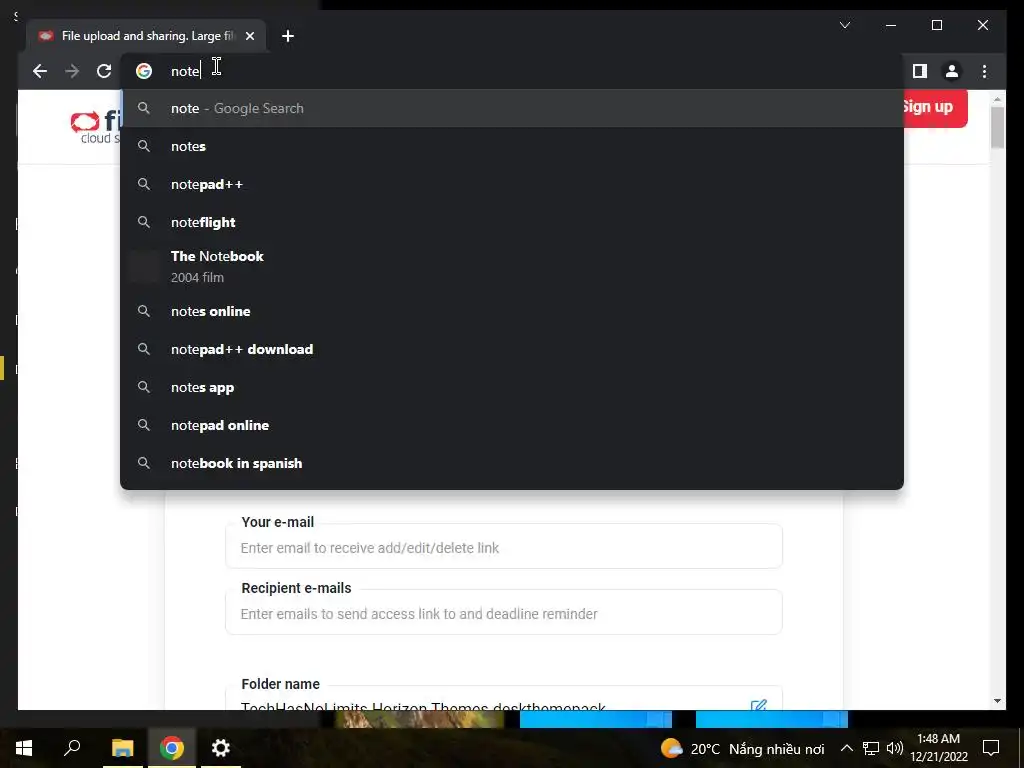Click the scroll down arrow of page
This screenshot has height=768, width=1024.
(x=997, y=701)
